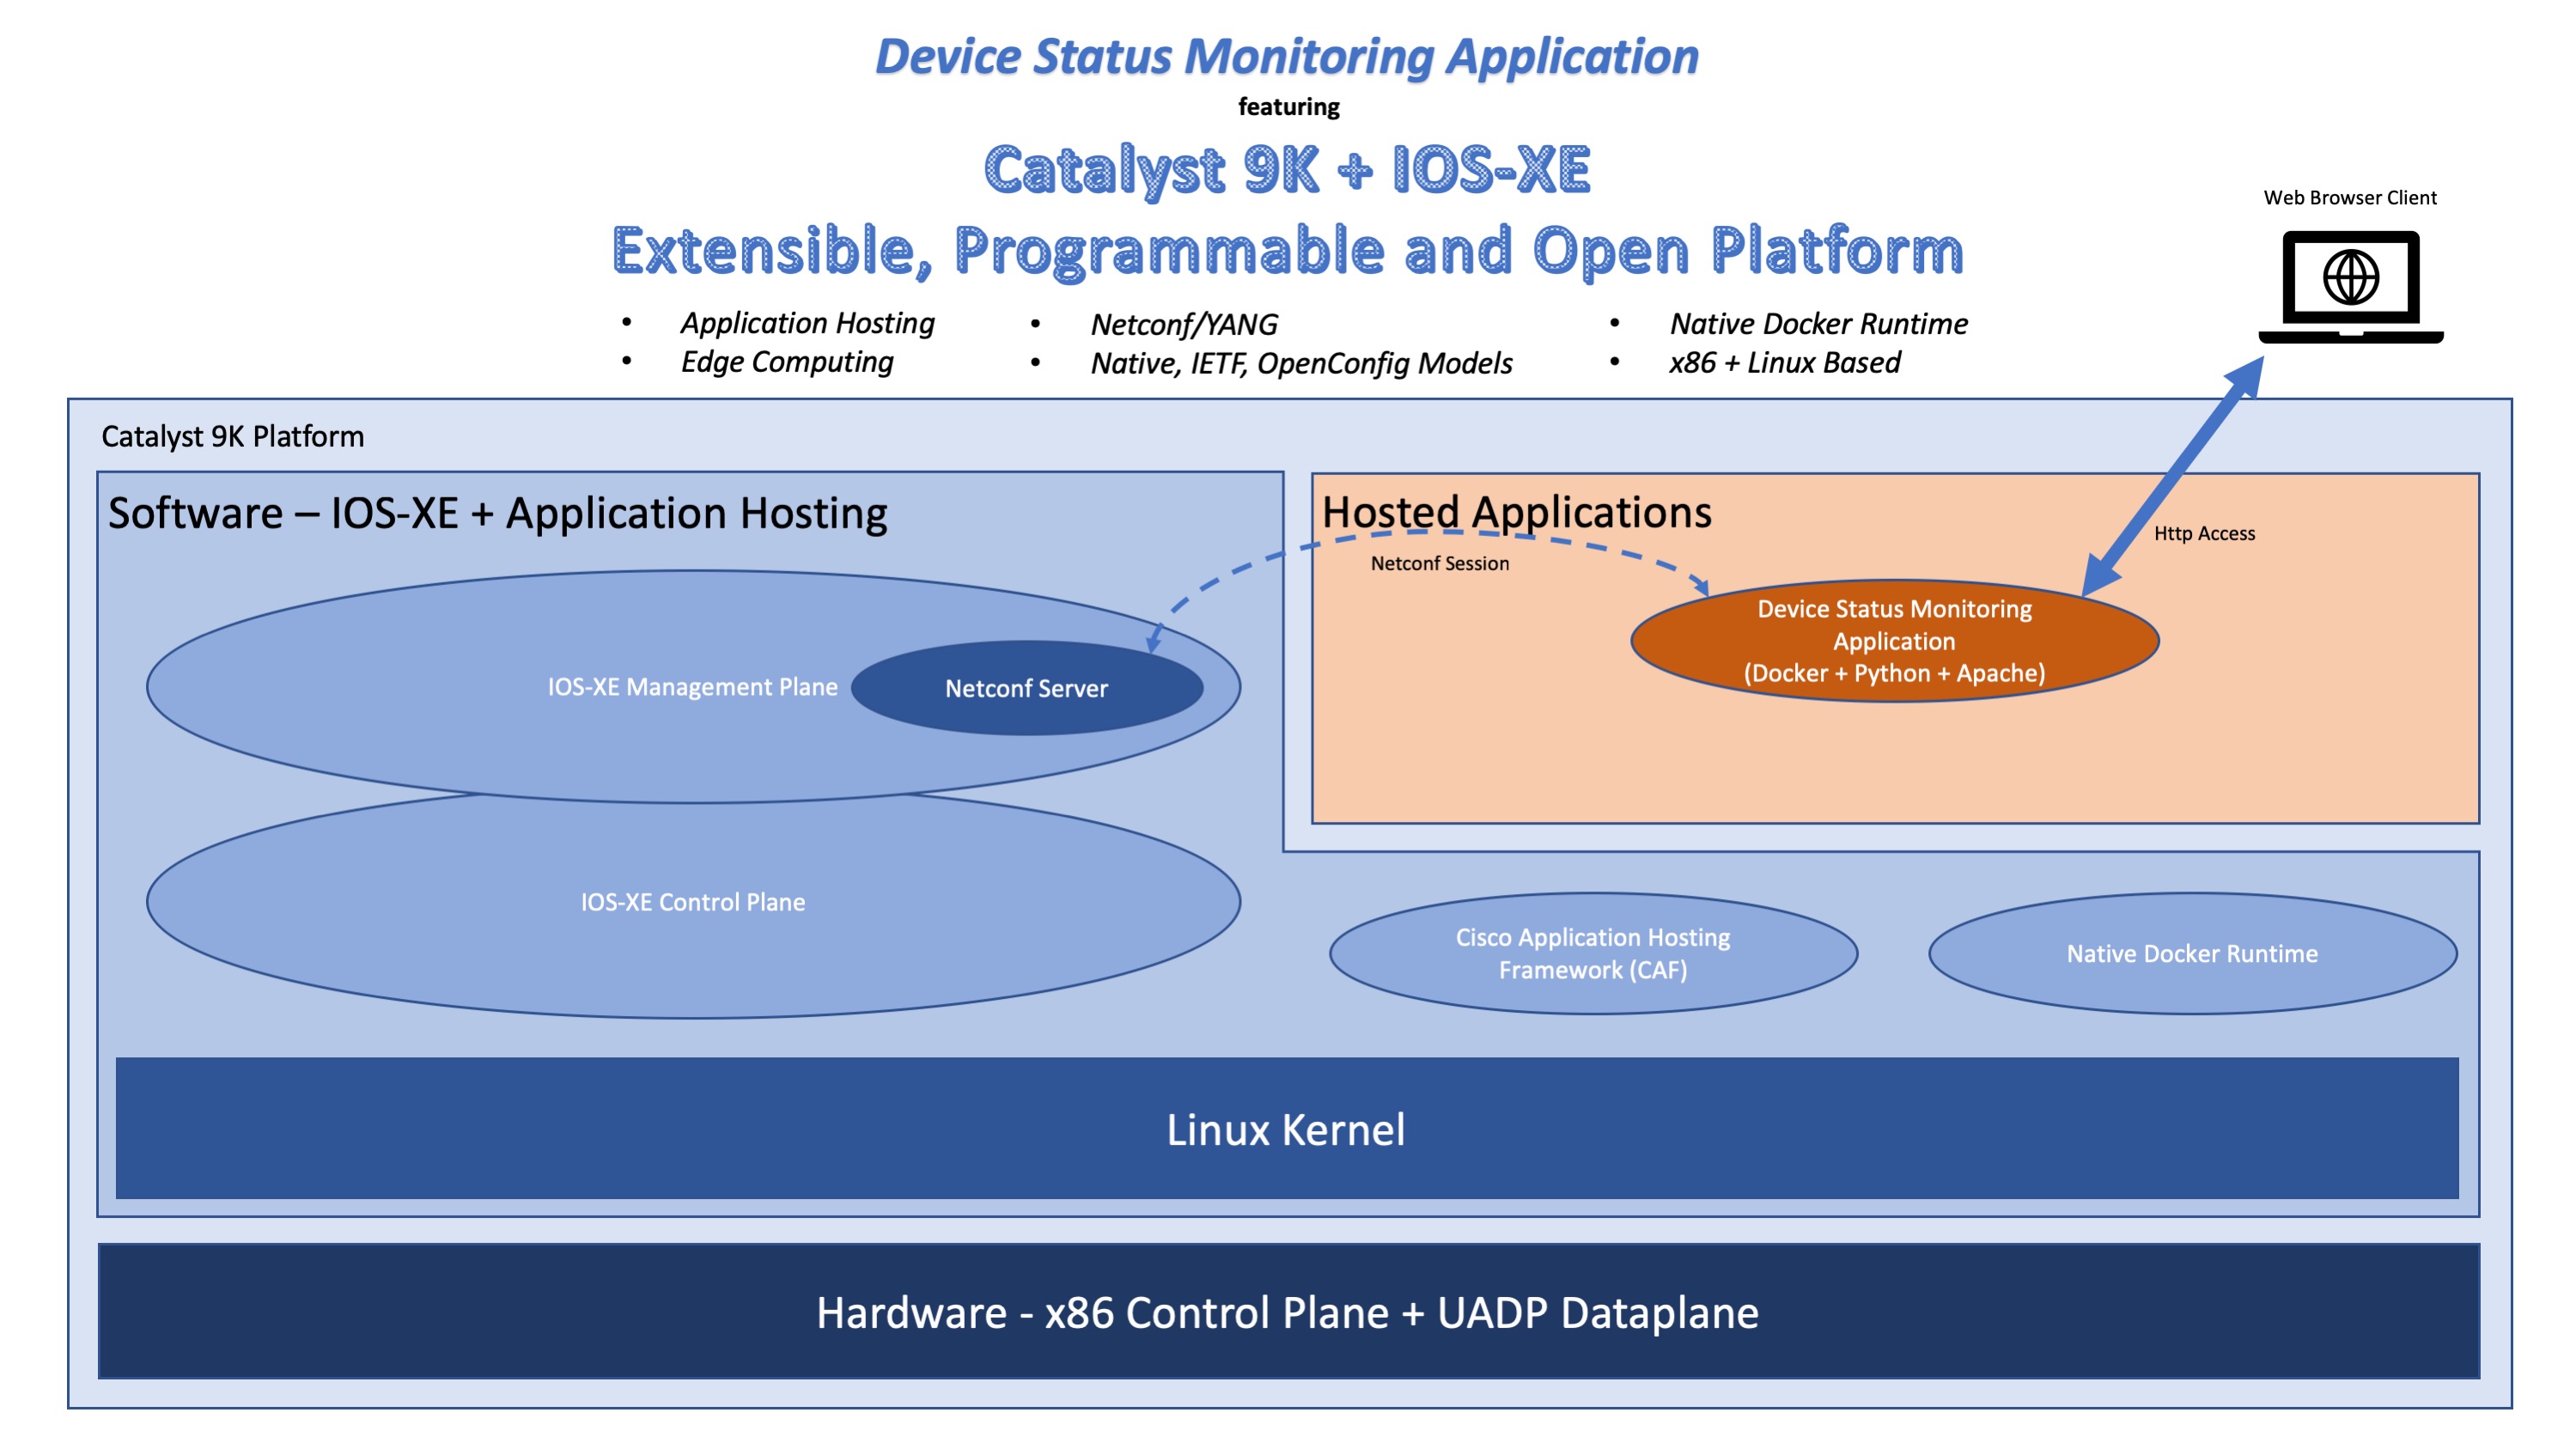Image resolution: width=2576 pixels, height=1449 pixels.
Task: Select the Netconf Server ellipse
Action: coord(1026,688)
